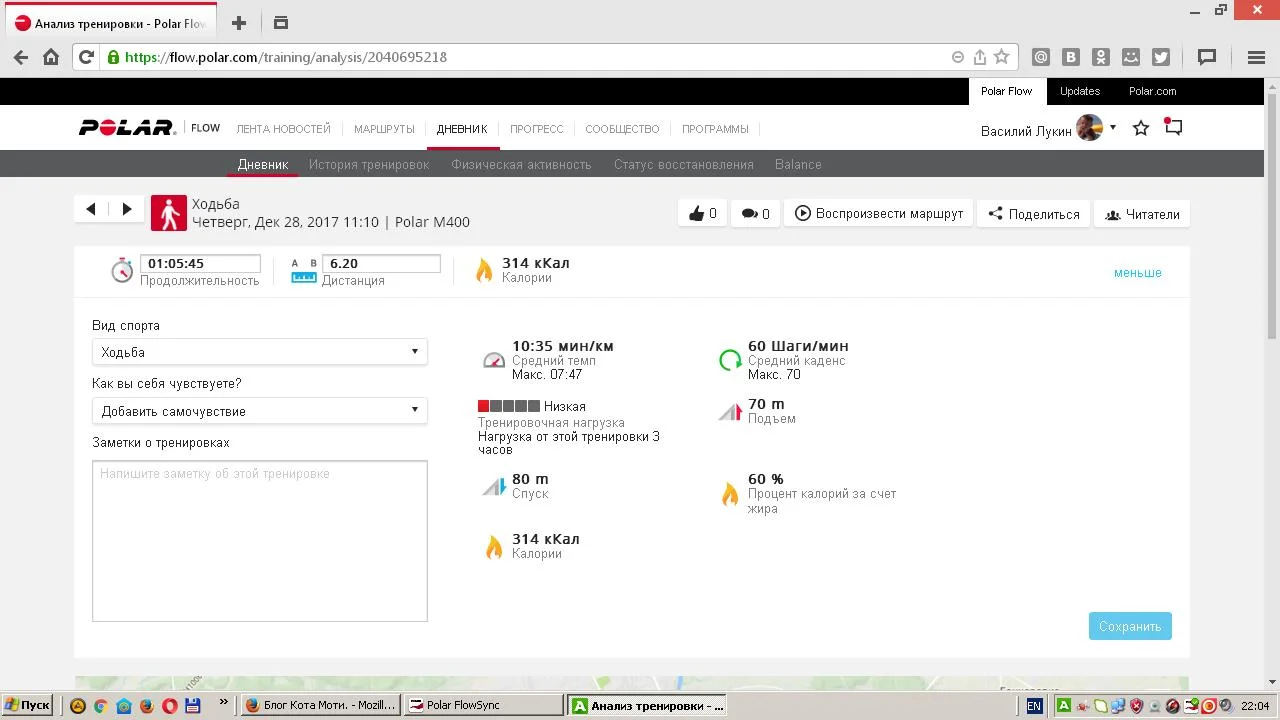The image size is (1280, 720).
Task: Expand the Добавить самочувствие dropdown
Action: coord(260,411)
